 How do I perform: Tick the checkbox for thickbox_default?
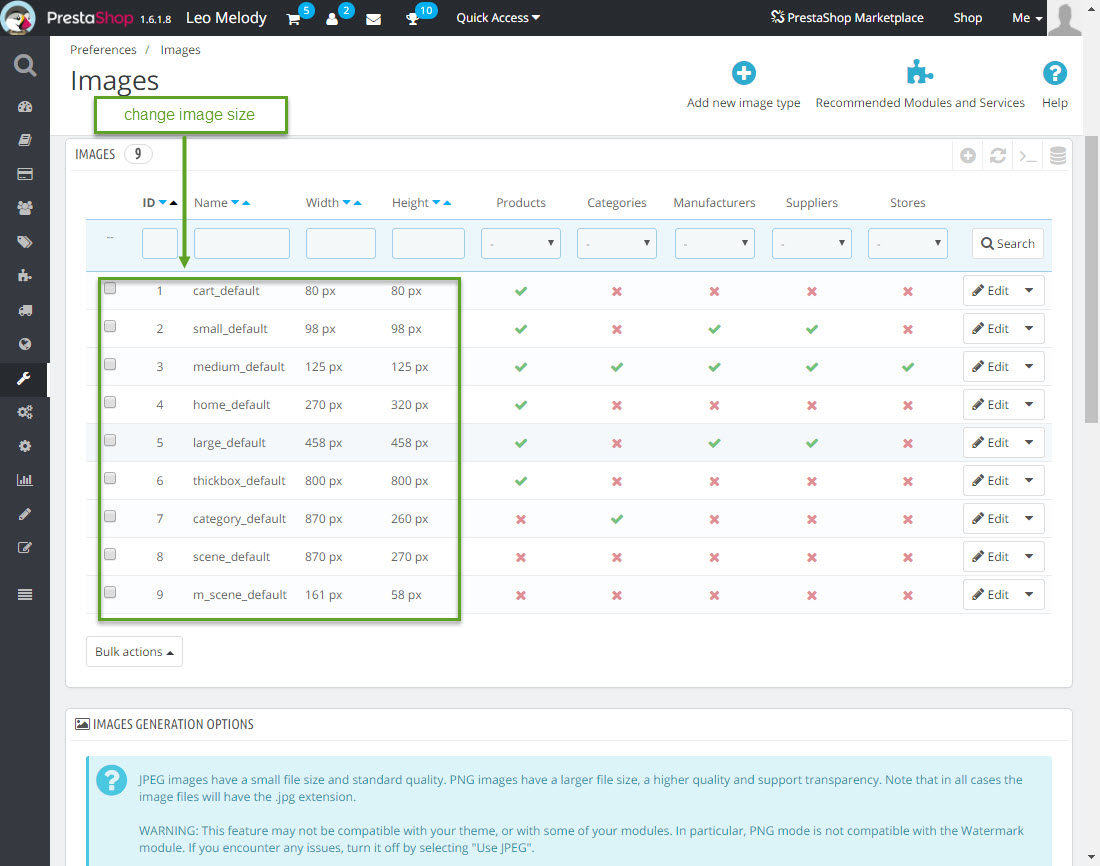point(110,478)
